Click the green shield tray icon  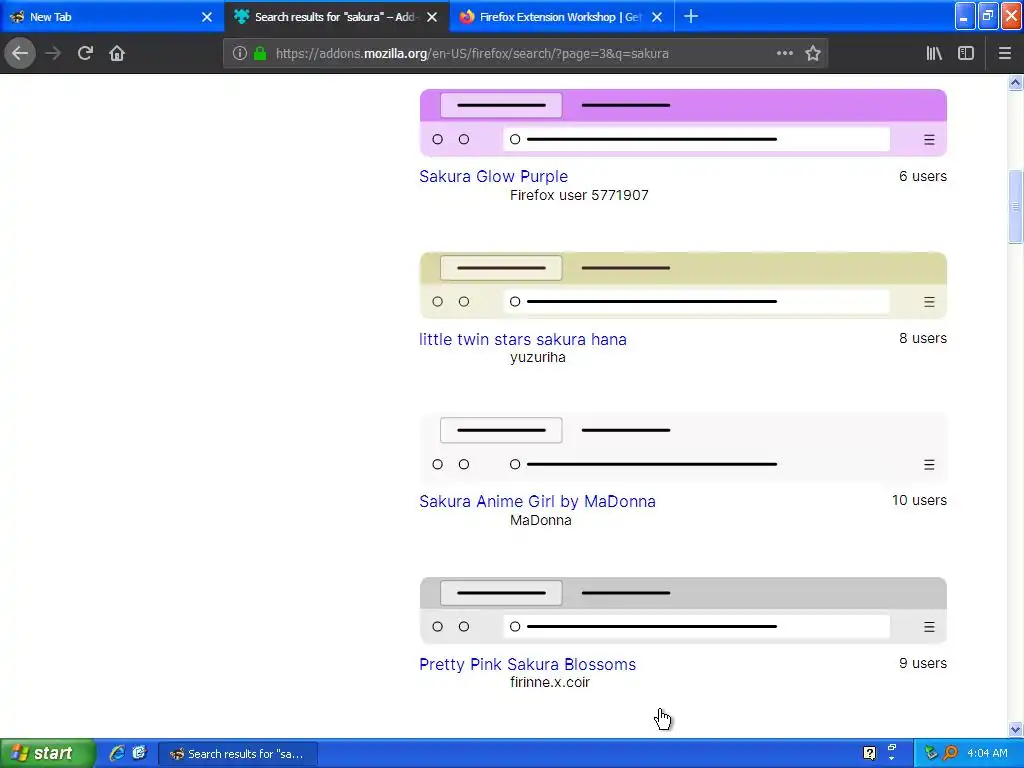click(931, 753)
